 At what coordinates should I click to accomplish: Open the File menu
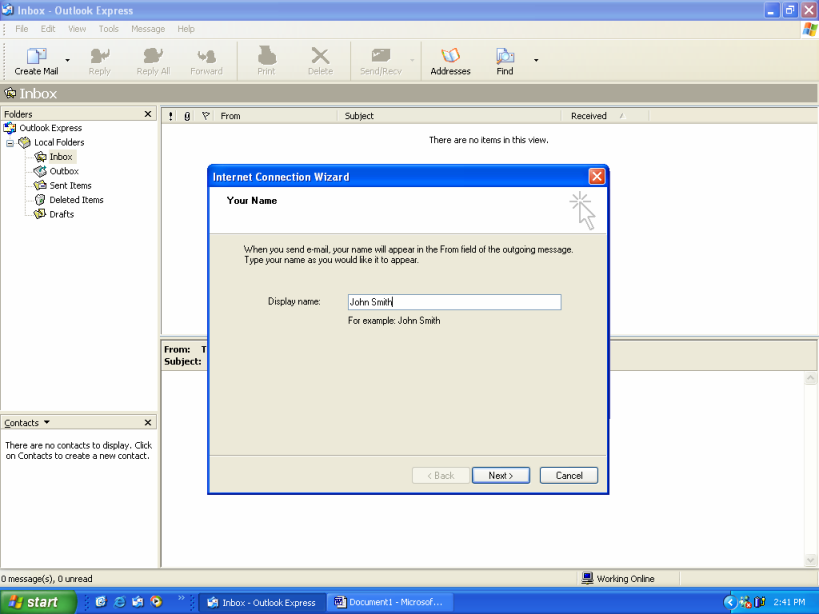(21, 29)
